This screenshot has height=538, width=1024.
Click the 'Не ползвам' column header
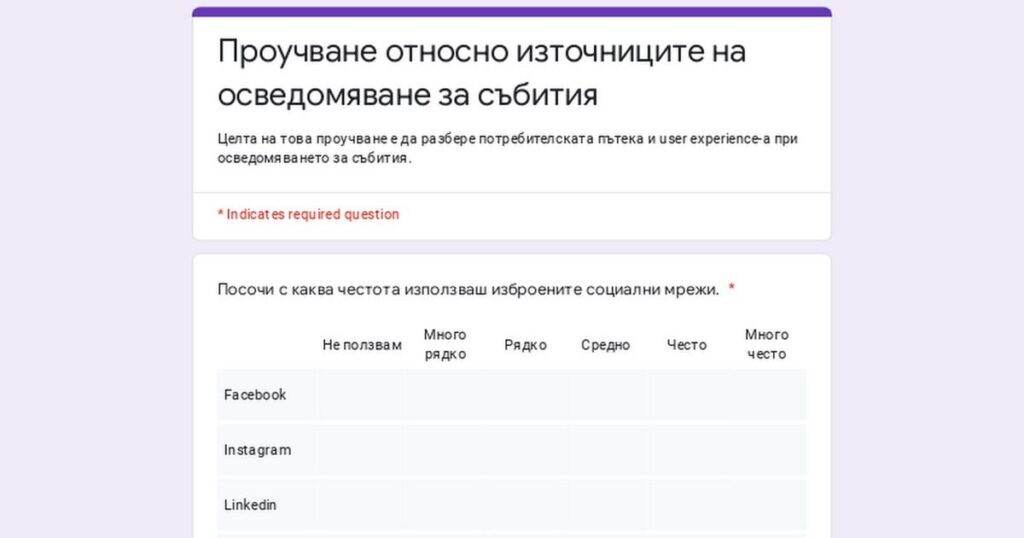(x=362, y=345)
